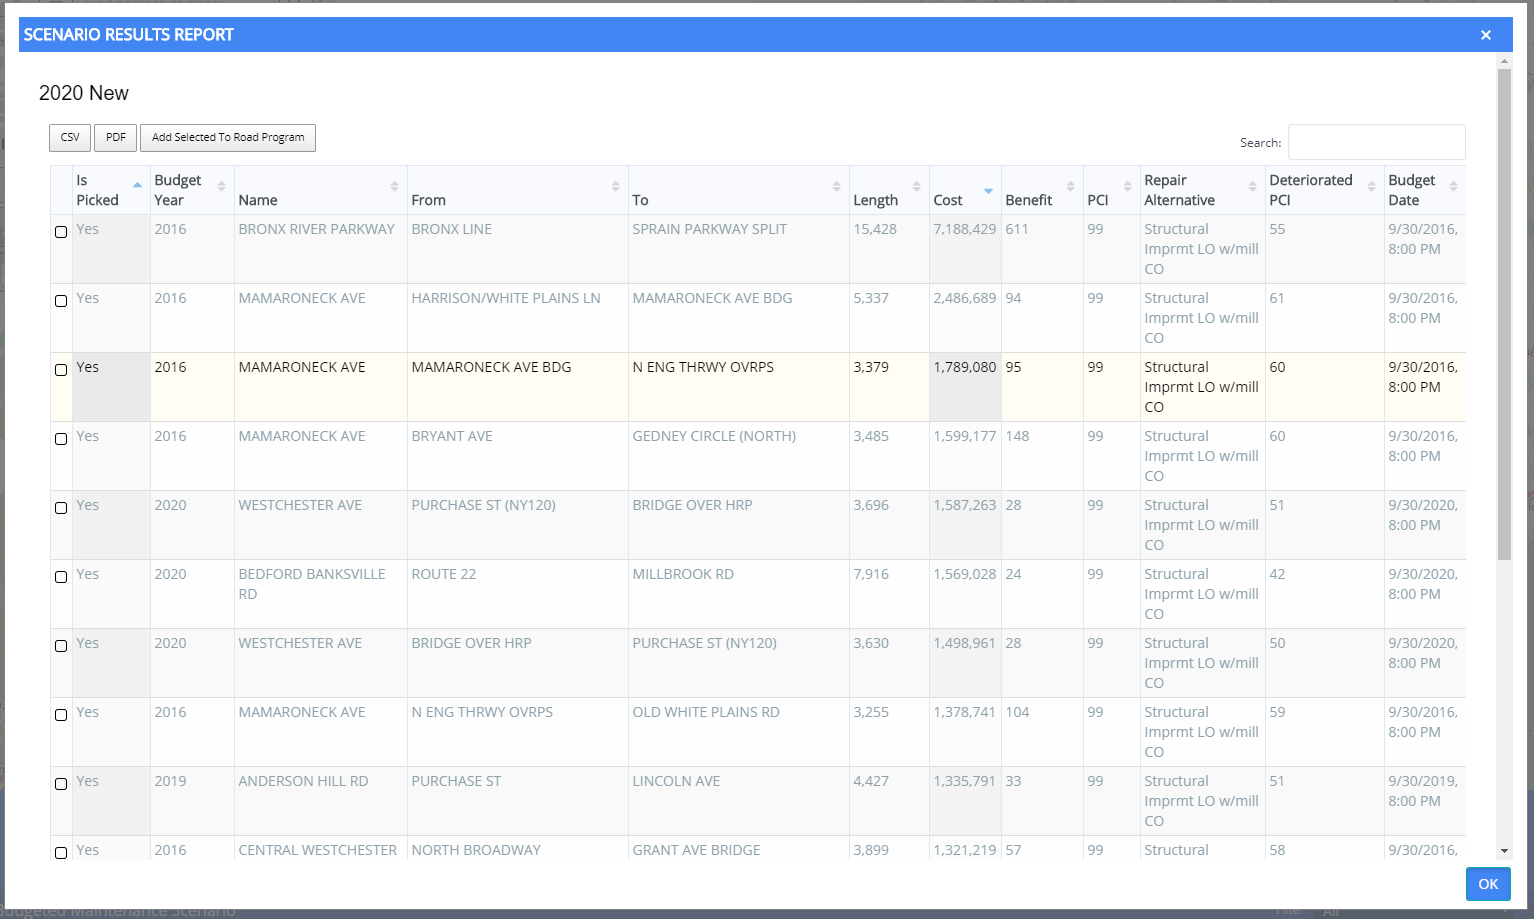Click the Budget Date sort arrows
Viewport: 1534px width, 919px height.
(1453, 187)
